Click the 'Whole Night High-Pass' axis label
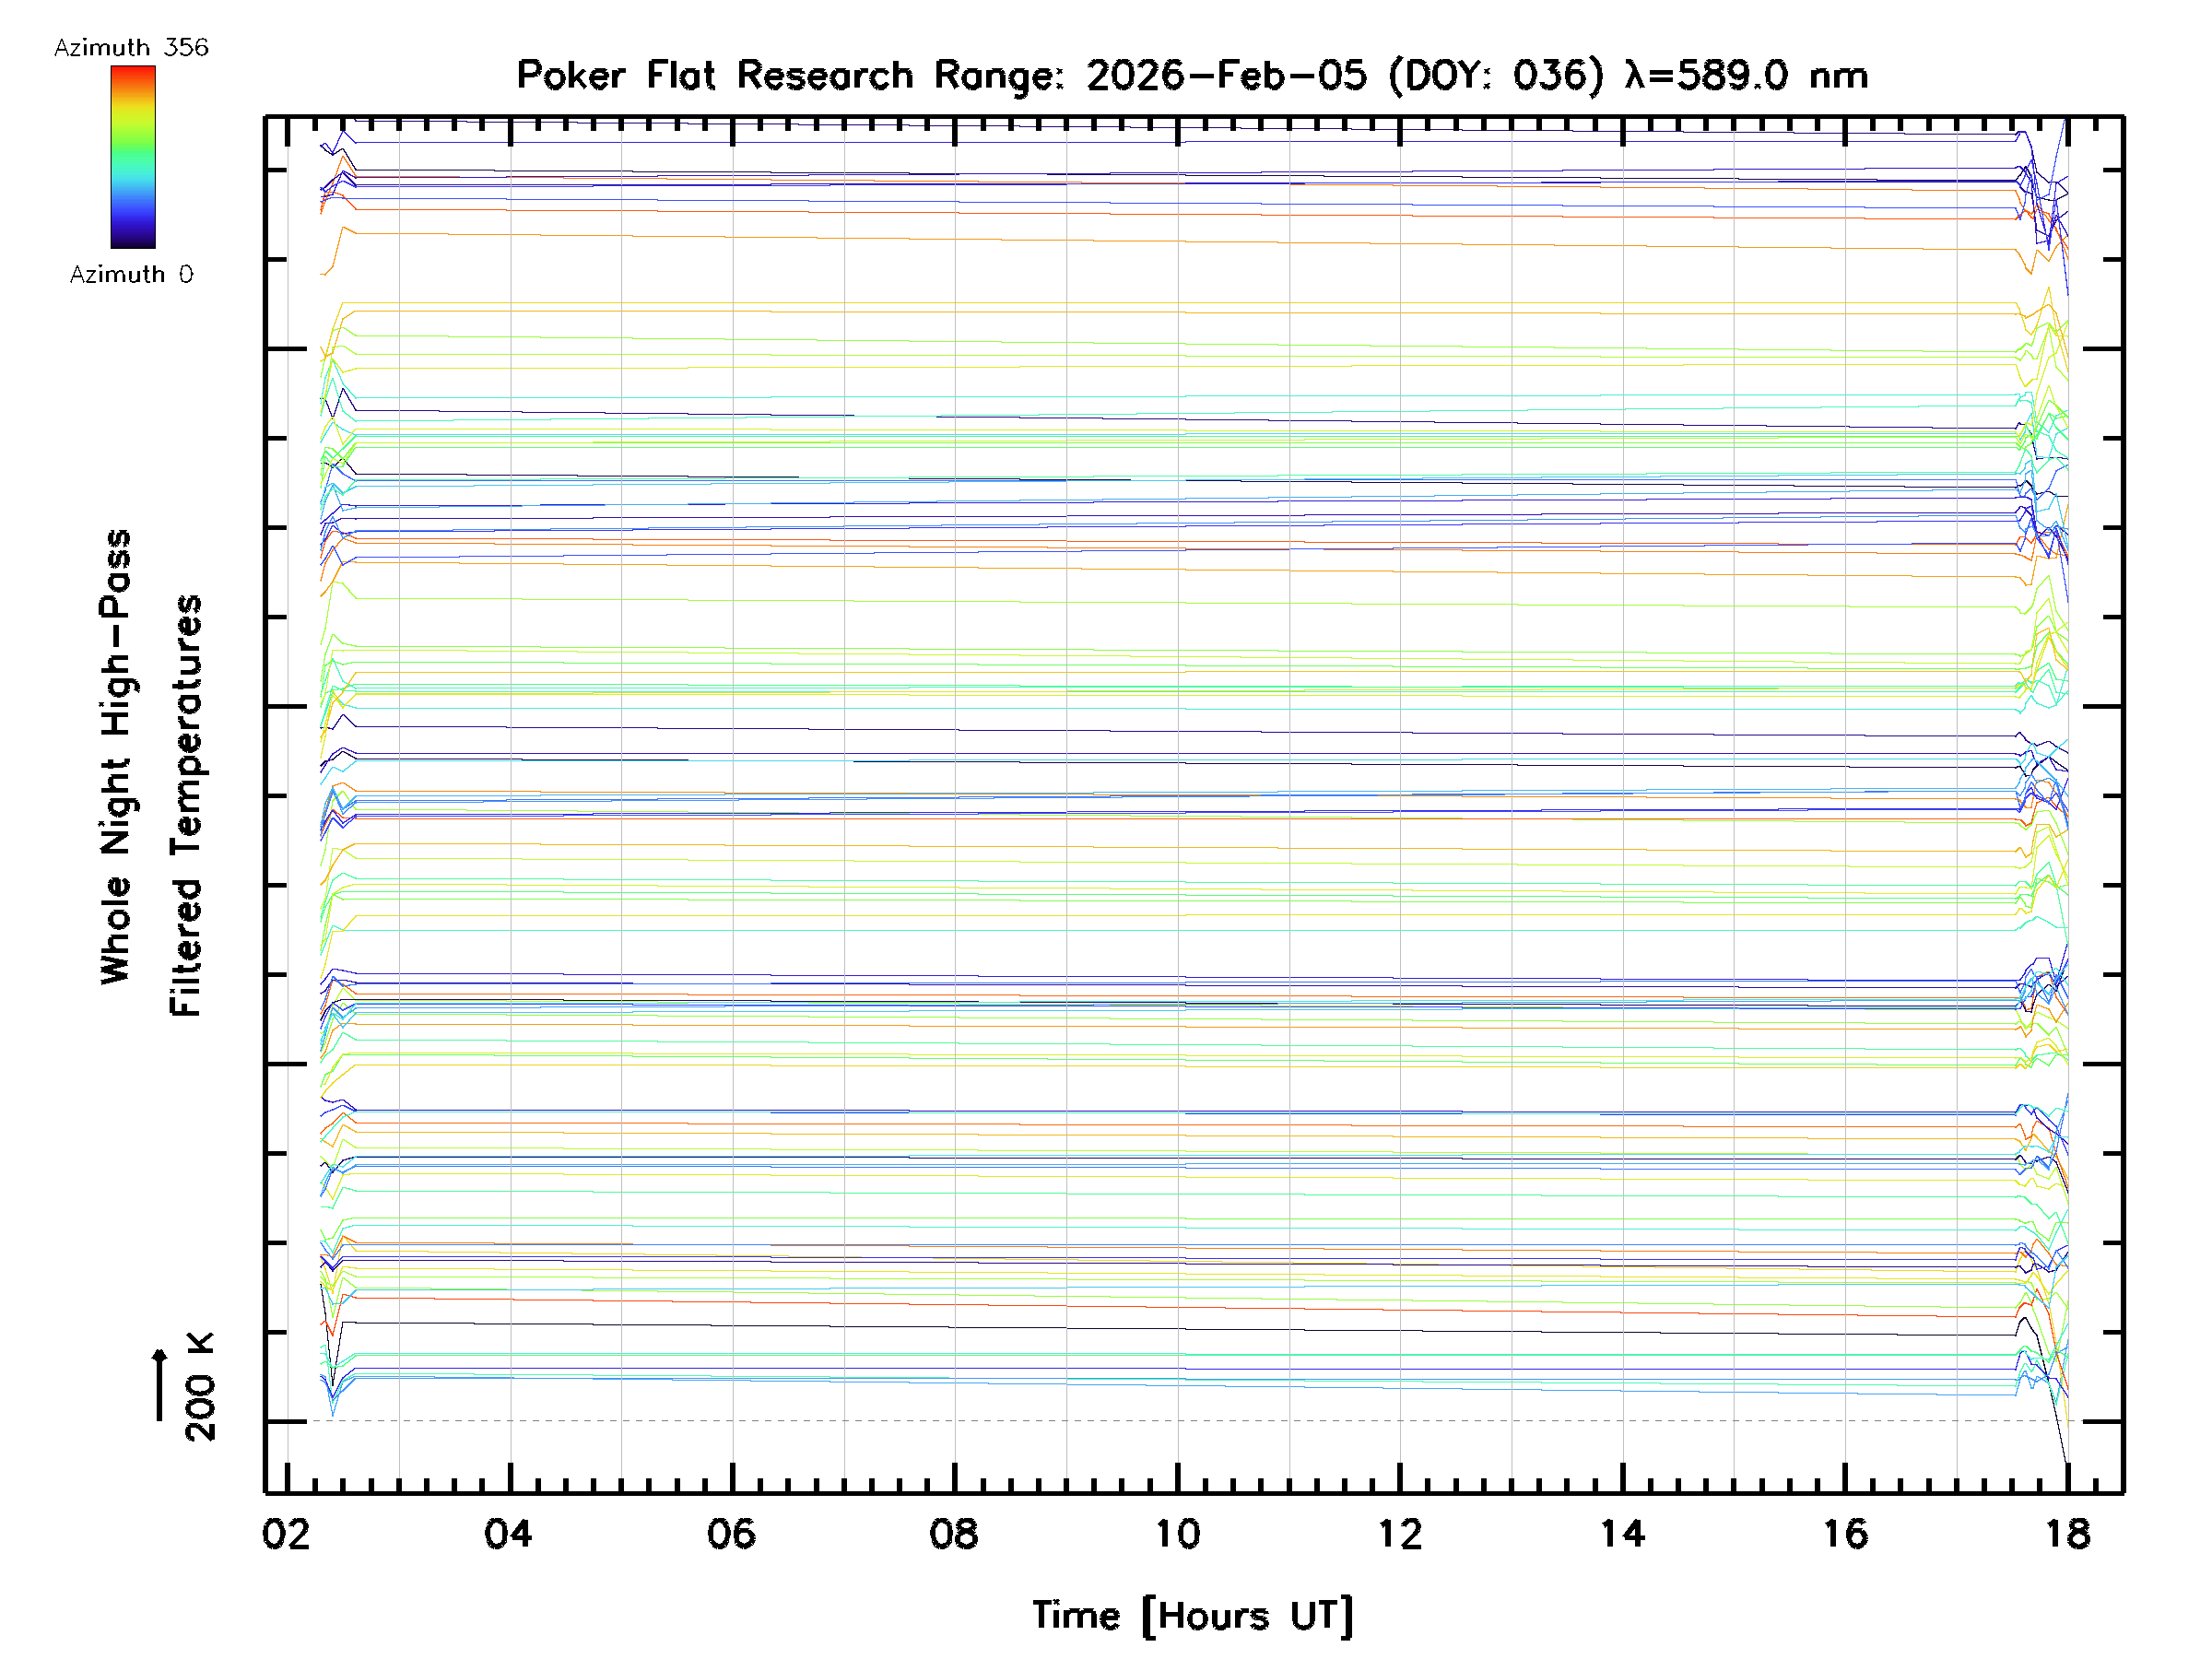Viewport: 2212px width, 1659px height. [116, 757]
